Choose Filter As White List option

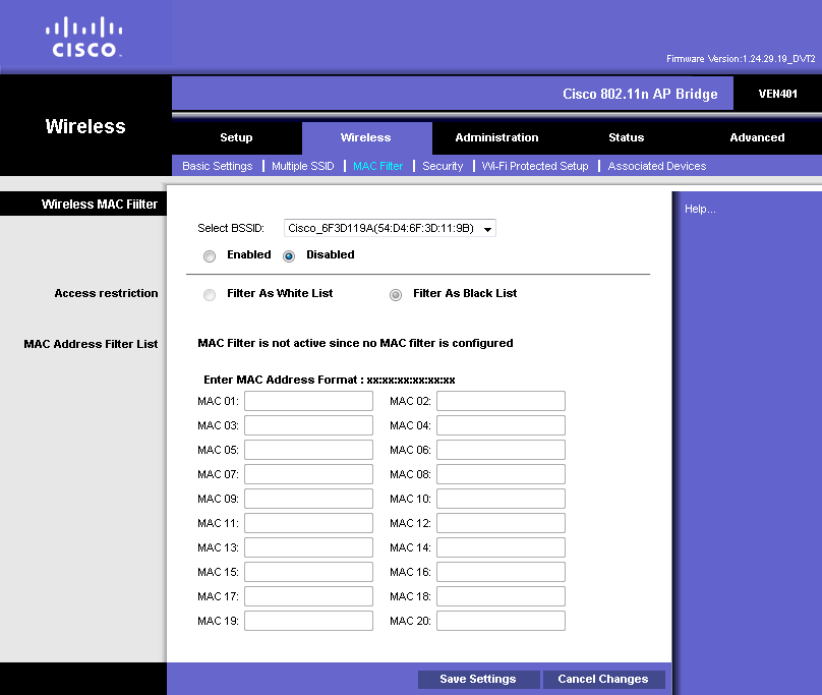[210, 295]
